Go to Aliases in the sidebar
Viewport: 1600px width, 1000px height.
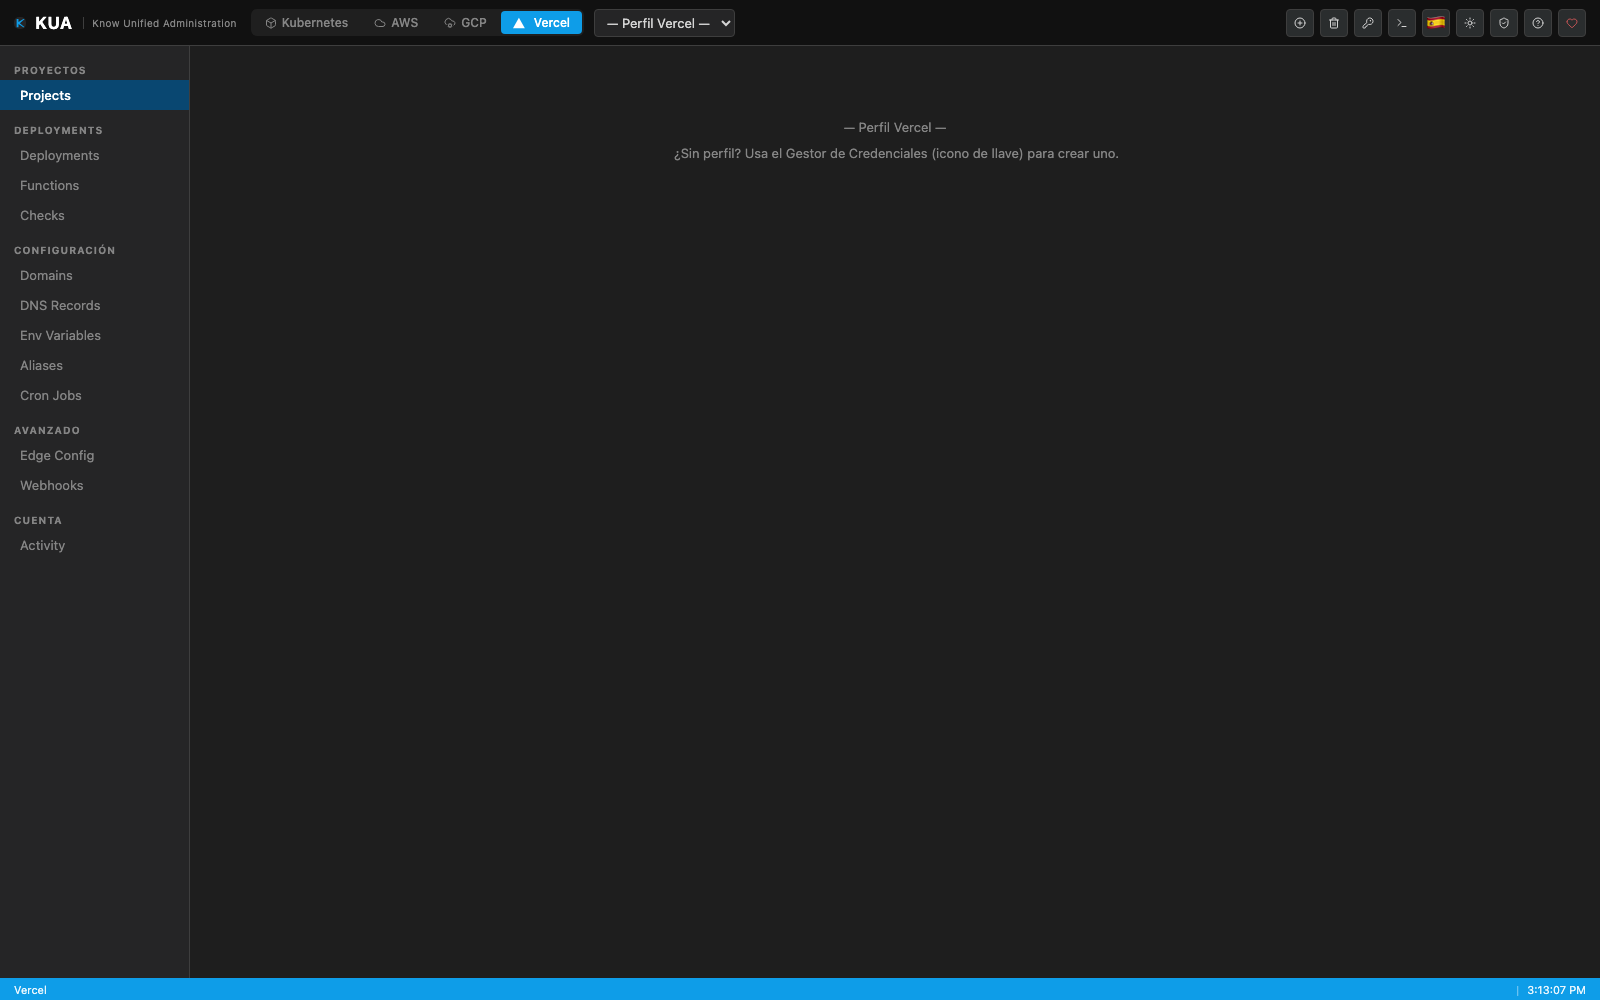(94, 365)
